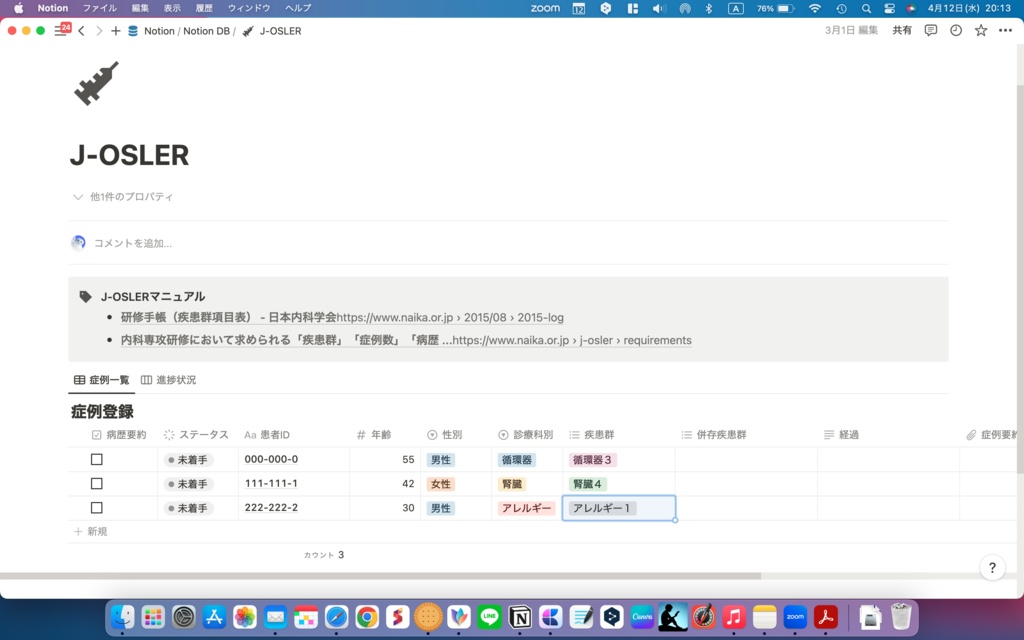1024x640 pixels.
Task: Open 診療科別 select 循環器 tag
Action: (517, 460)
